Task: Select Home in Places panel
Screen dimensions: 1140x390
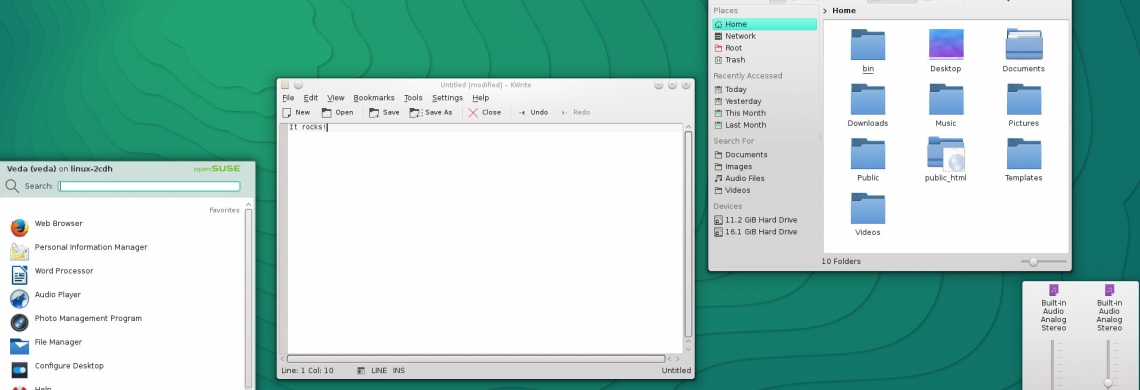Action: (x=764, y=24)
